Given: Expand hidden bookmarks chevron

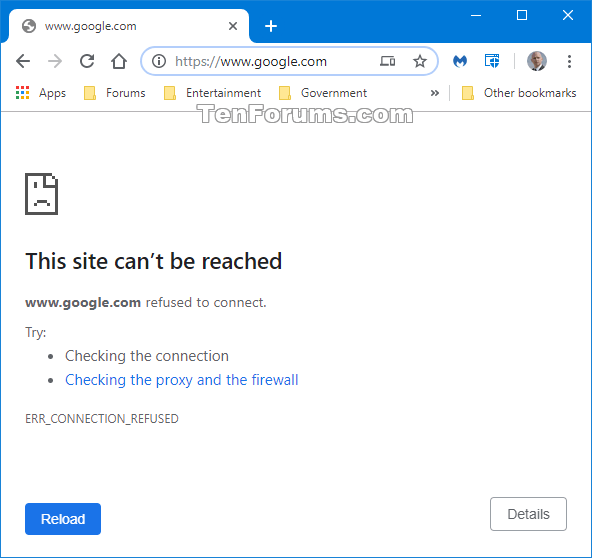Looking at the screenshot, I should (x=435, y=93).
